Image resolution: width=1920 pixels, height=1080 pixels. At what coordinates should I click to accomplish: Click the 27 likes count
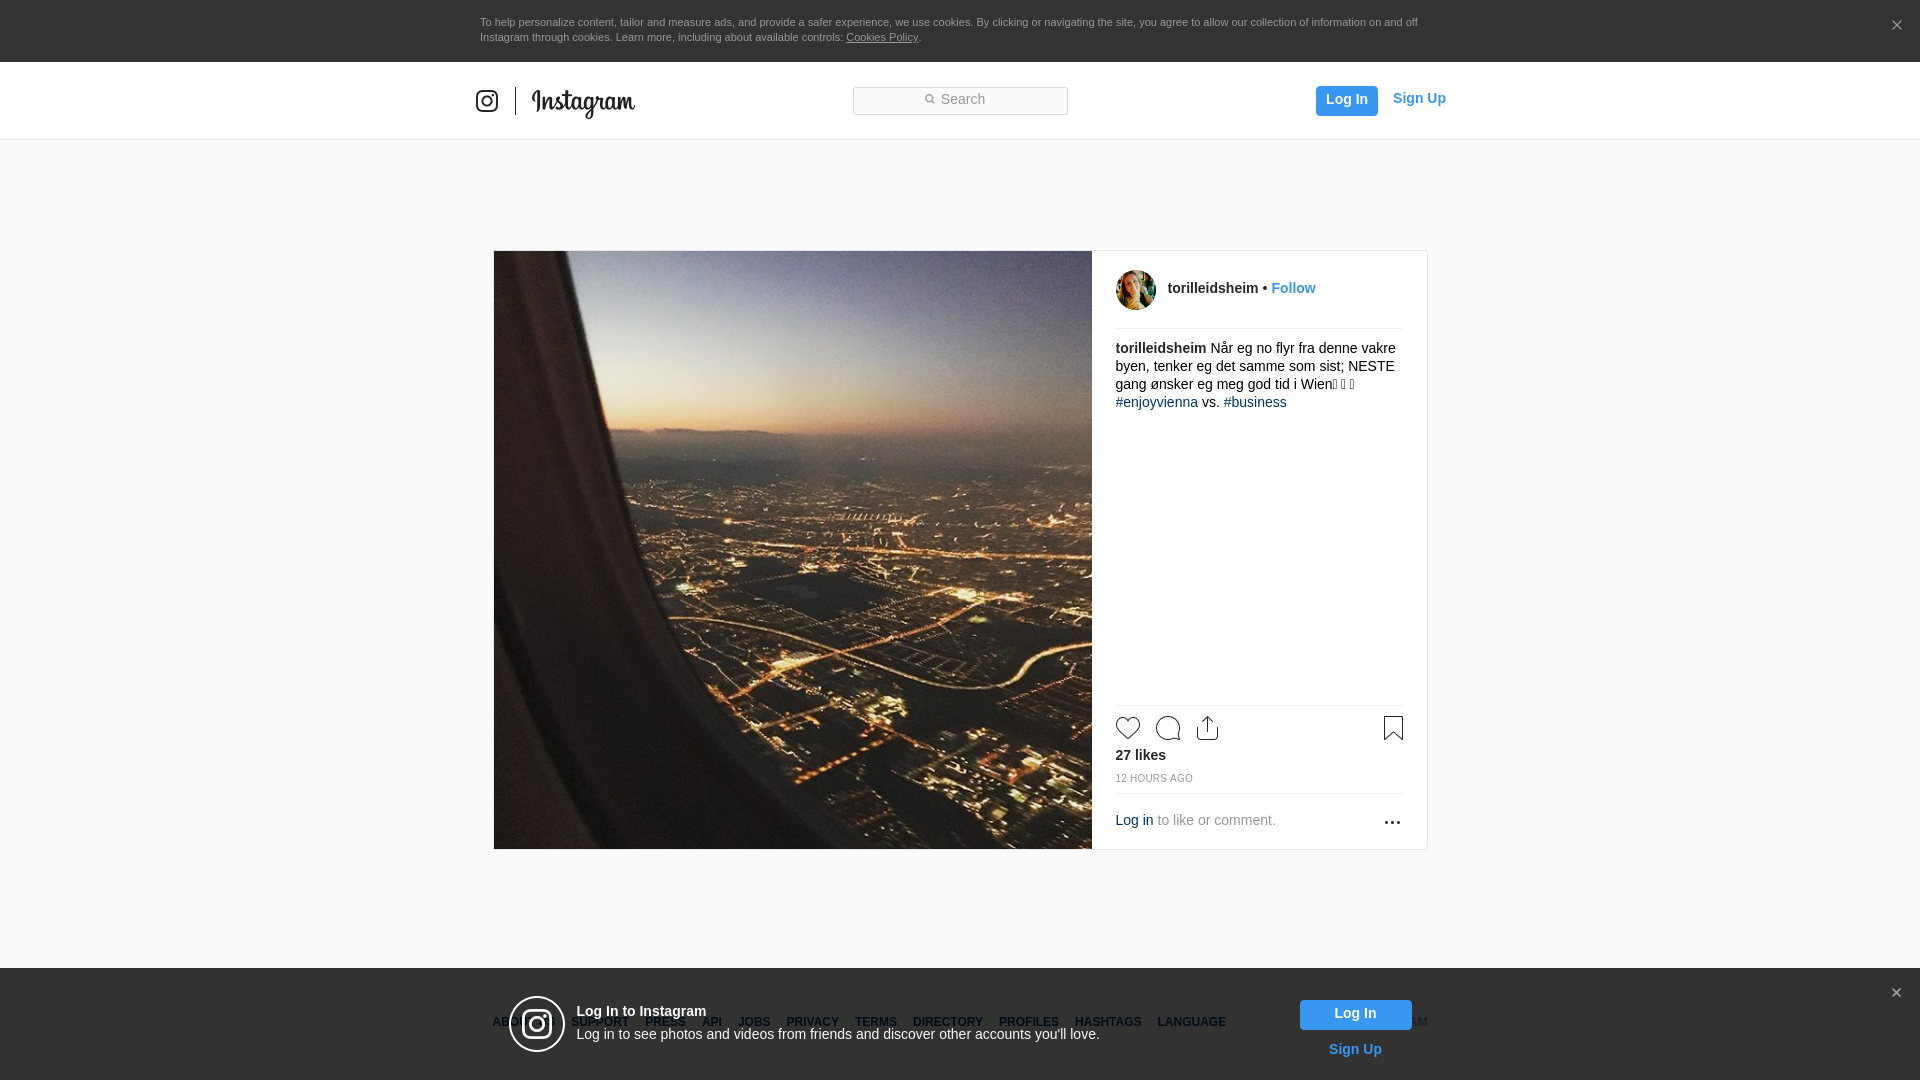tap(1141, 755)
